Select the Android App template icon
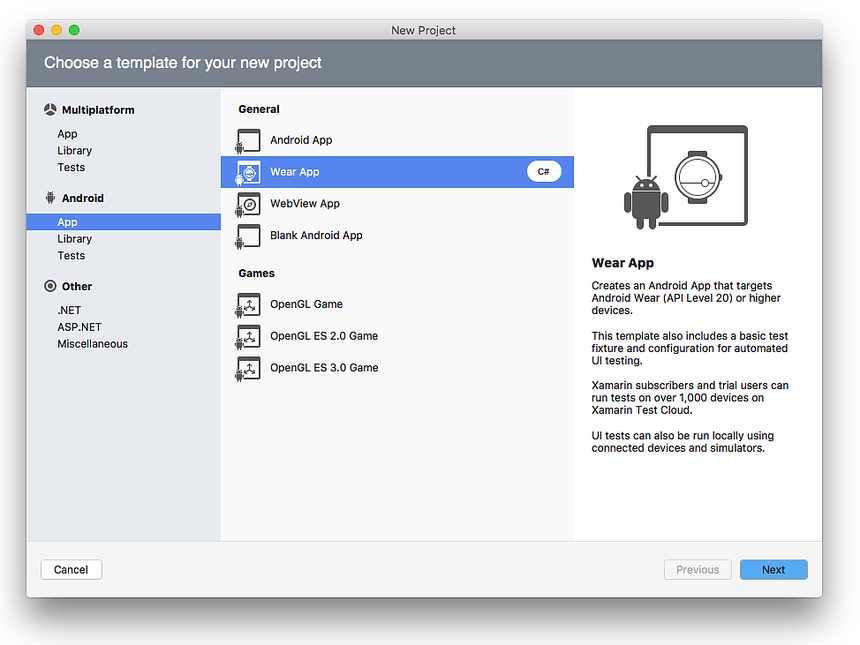This screenshot has height=645, width=860. click(247, 140)
